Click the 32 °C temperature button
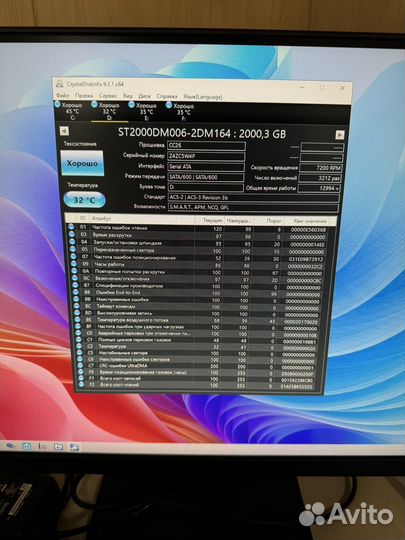This screenshot has height=540, width=405. [84, 200]
